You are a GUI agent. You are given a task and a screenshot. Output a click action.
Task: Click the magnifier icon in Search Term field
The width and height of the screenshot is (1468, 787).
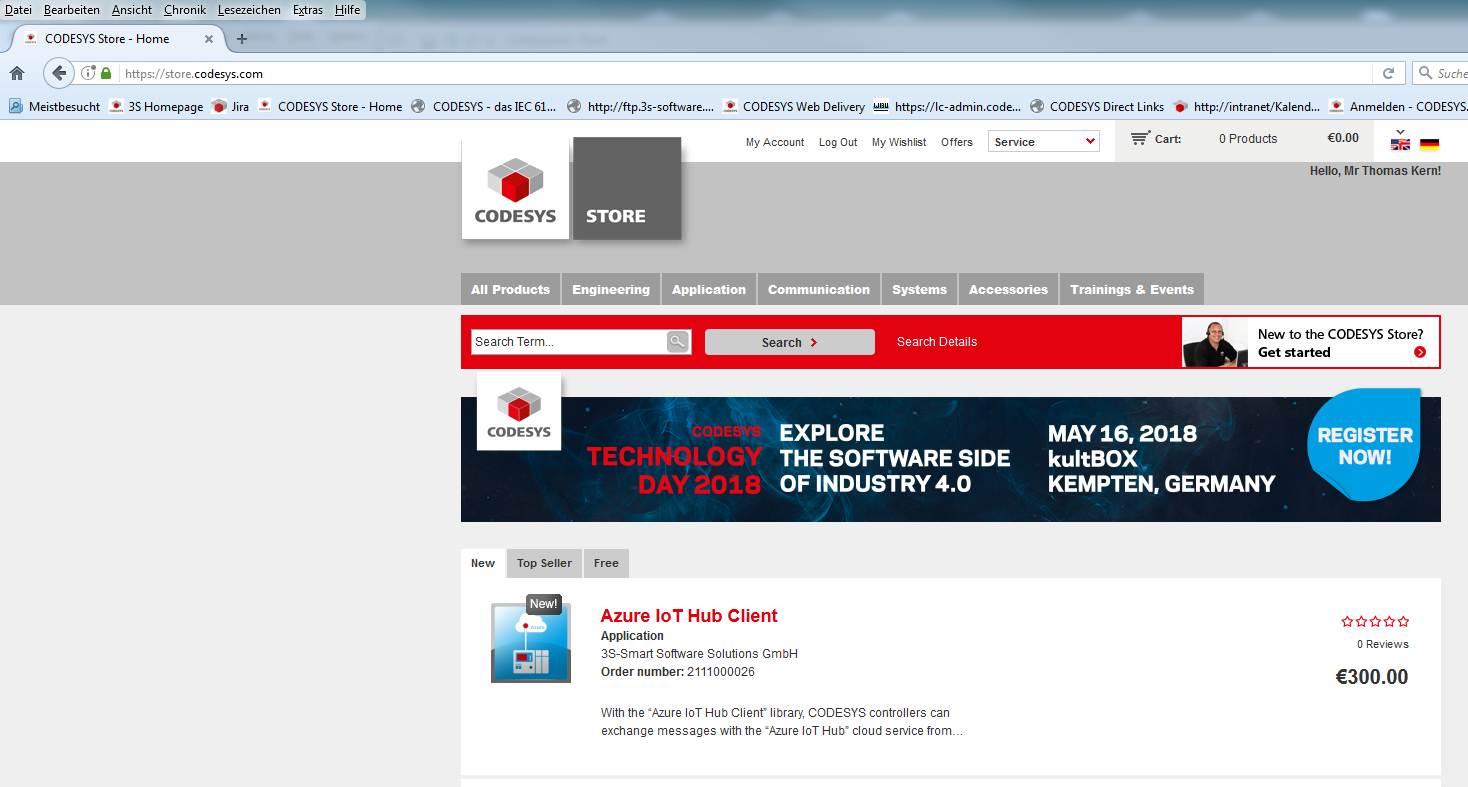click(678, 342)
